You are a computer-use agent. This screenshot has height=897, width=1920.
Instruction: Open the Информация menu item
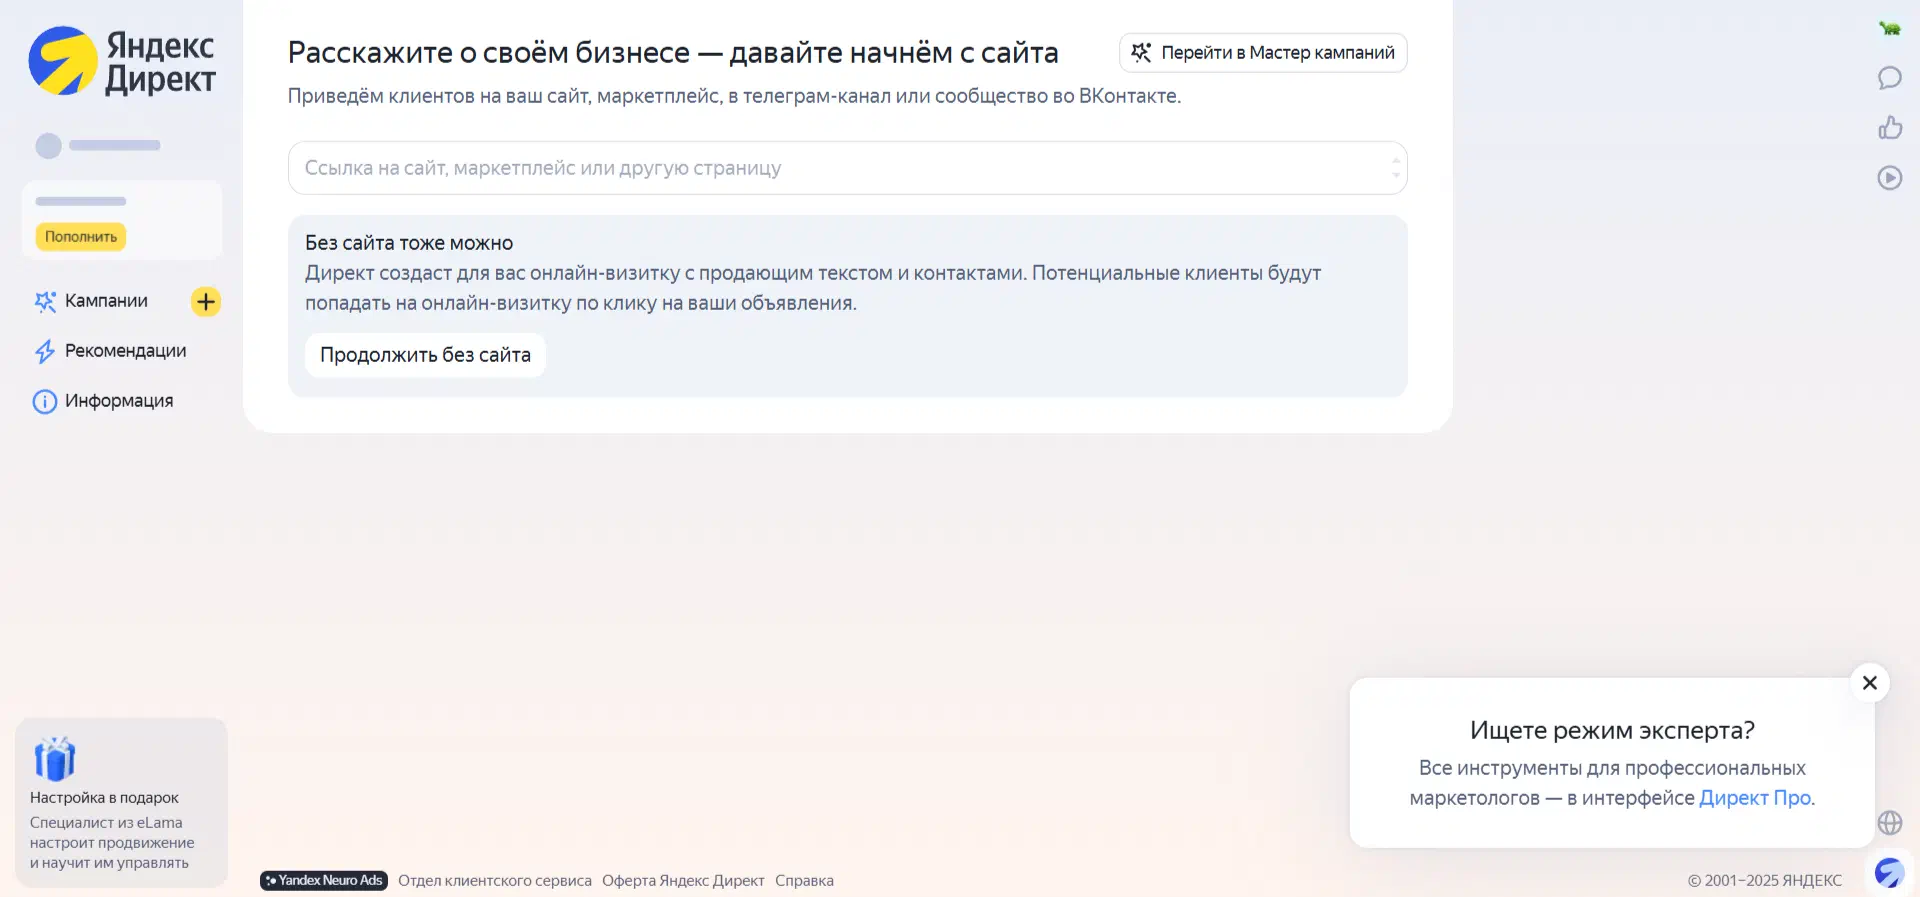coord(119,401)
